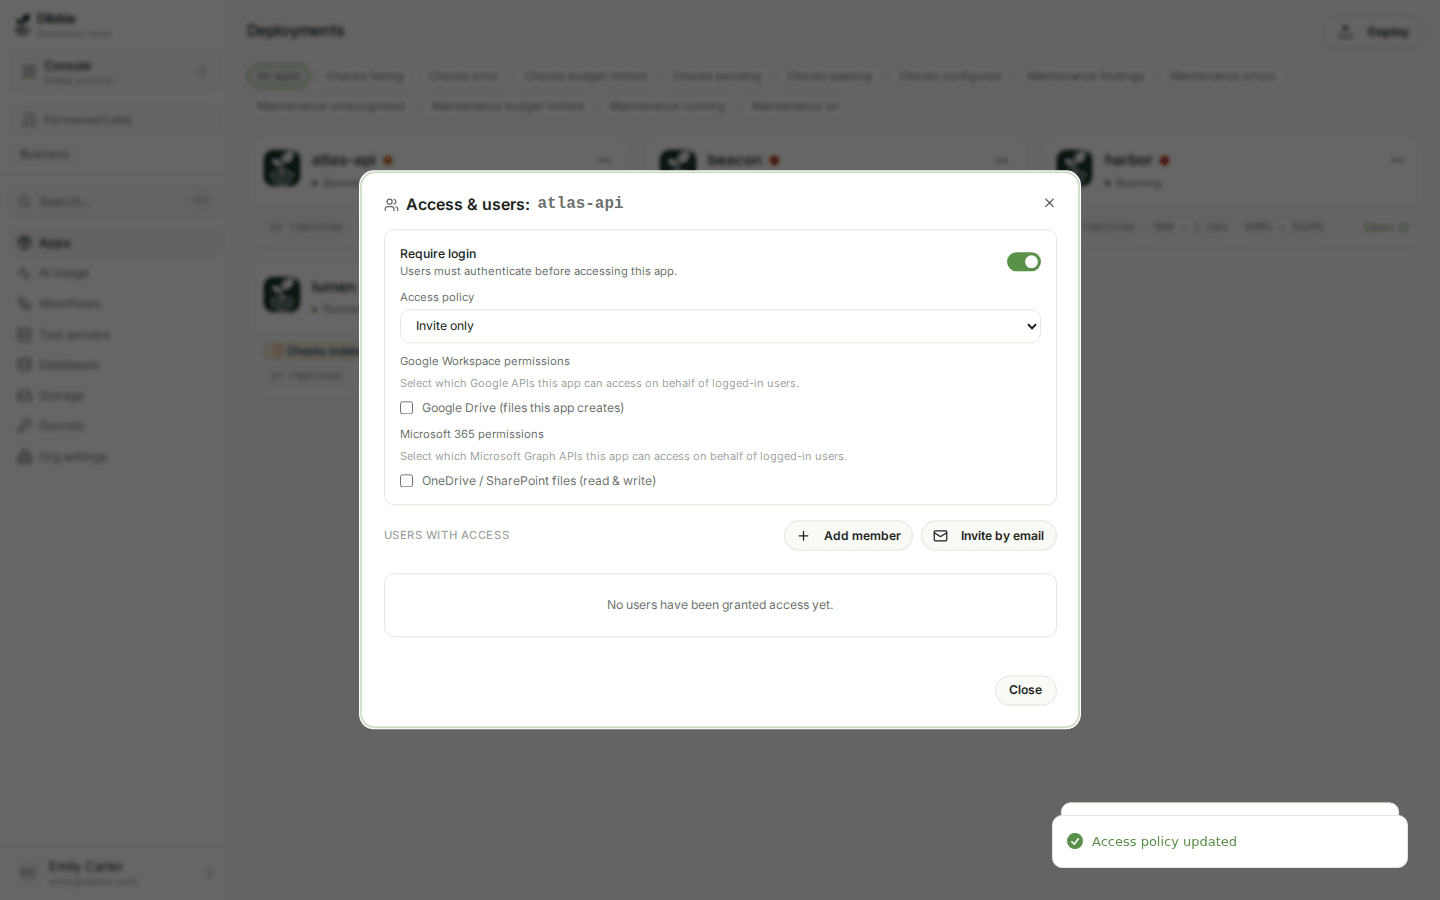Select the Checks error filter chip
This screenshot has height=900, width=1440.
[464, 76]
